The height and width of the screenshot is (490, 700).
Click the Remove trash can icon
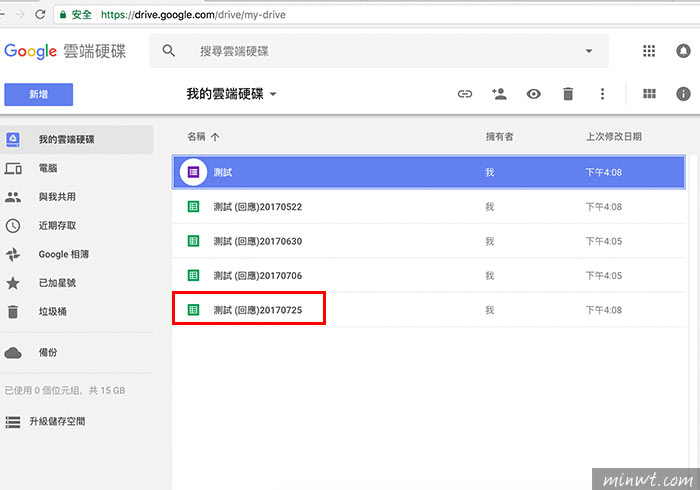568,94
